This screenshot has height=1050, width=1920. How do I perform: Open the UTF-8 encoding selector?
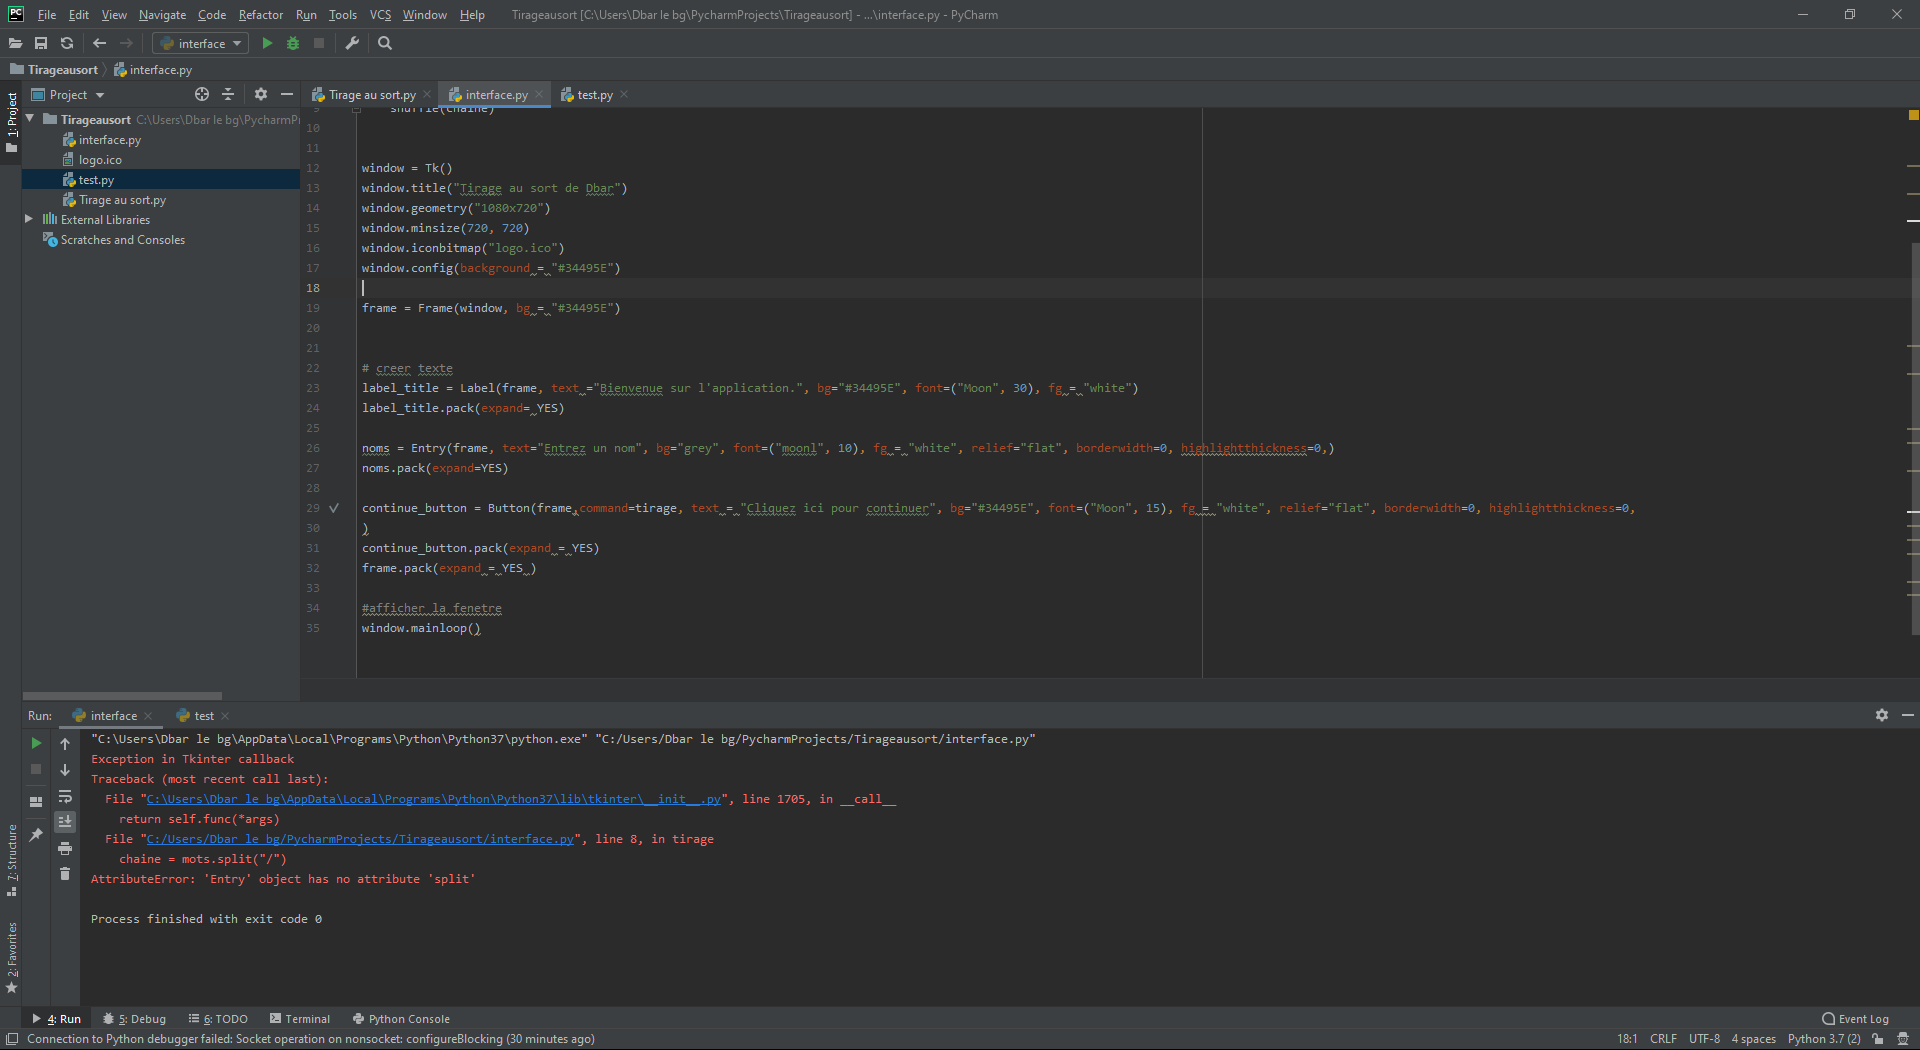(x=1704, y=1039)
